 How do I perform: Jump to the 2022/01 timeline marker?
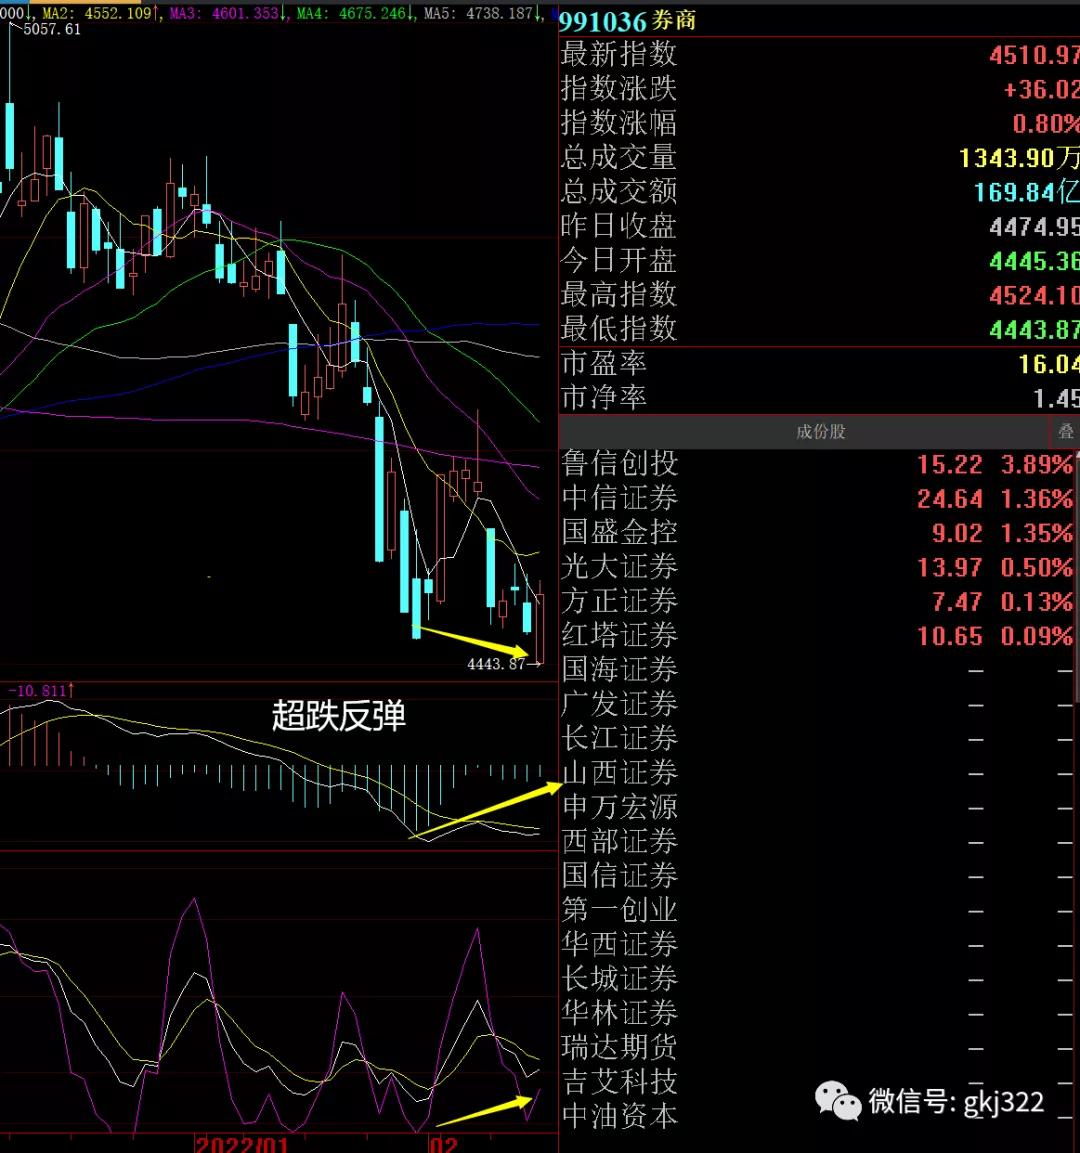coord(242,1144)
